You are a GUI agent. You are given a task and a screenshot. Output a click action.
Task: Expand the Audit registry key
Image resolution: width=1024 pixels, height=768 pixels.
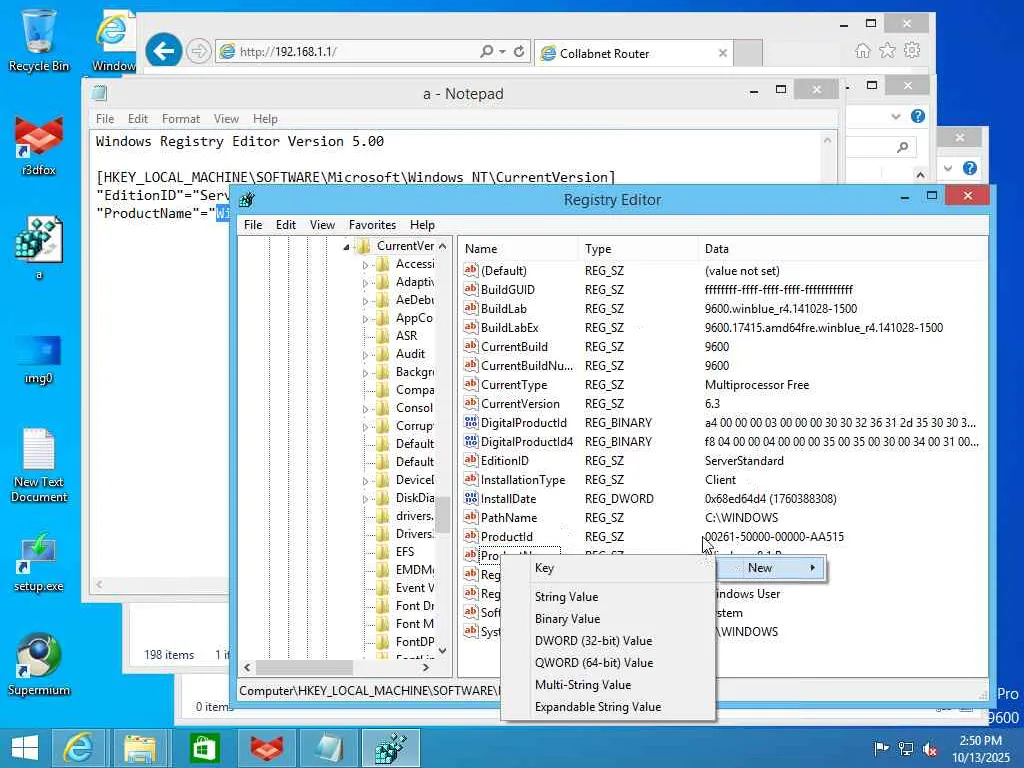(x=366, y=355)
